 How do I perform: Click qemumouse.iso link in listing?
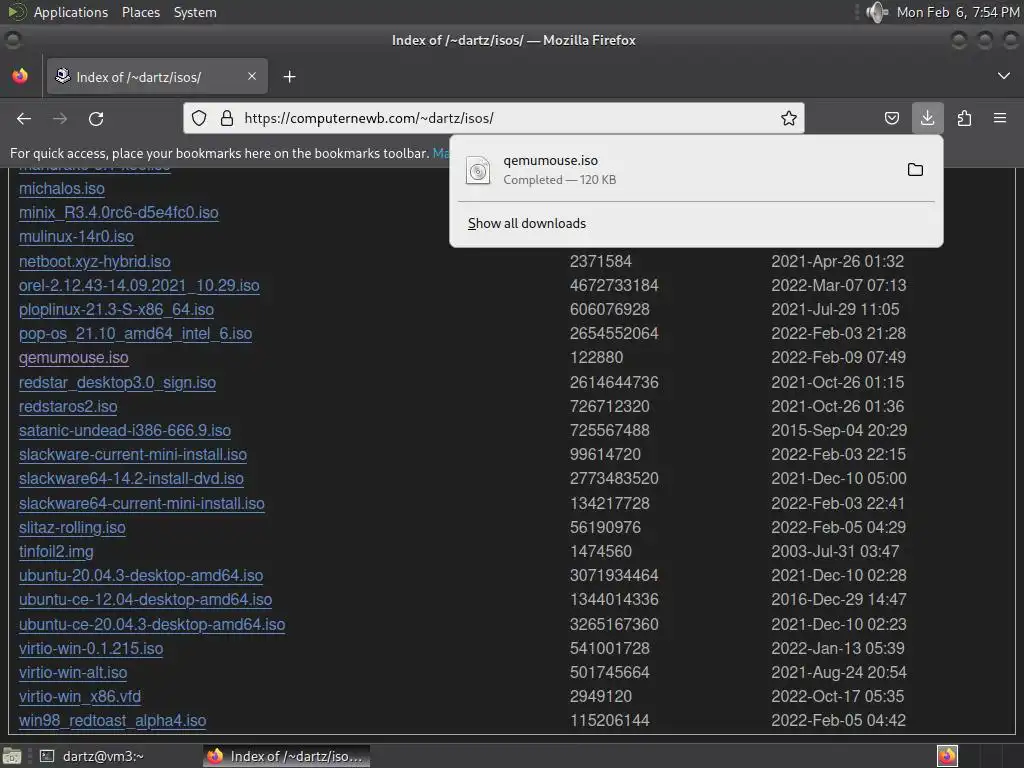tap(74, 358)
